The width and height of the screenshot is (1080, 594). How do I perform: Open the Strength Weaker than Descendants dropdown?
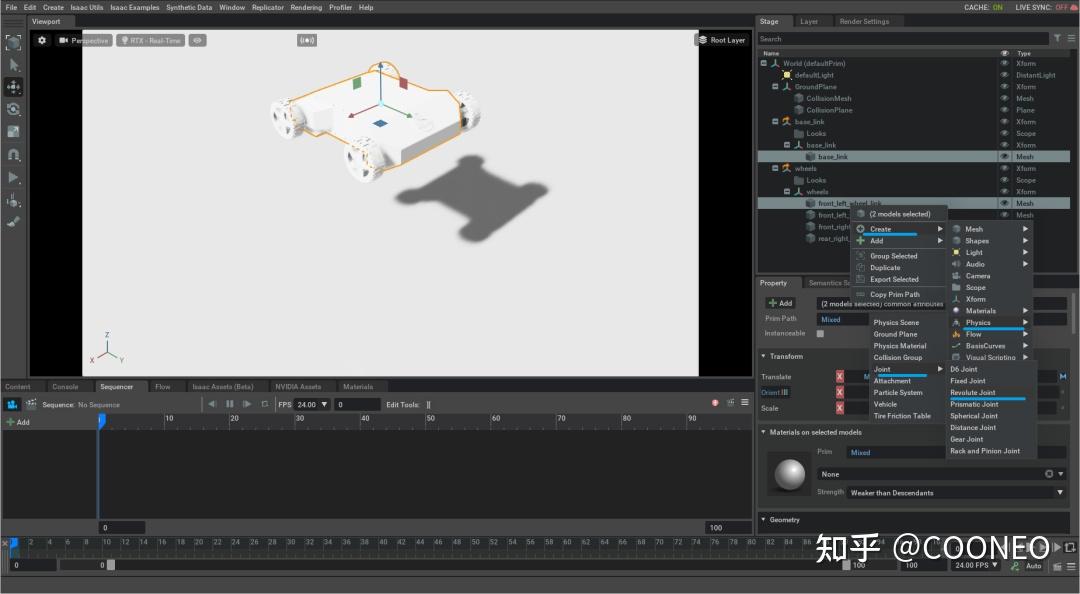tap(957, 492)
